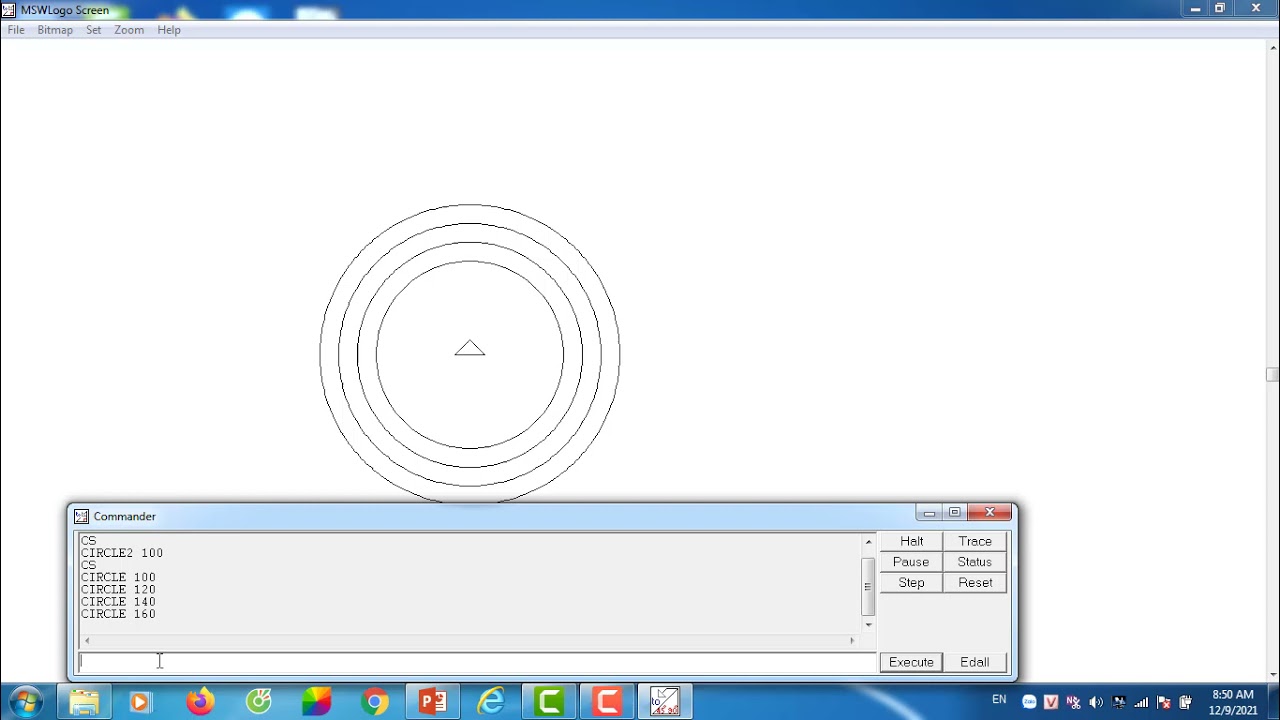Open the rainbow colored app in taskbar

(317, 702)
